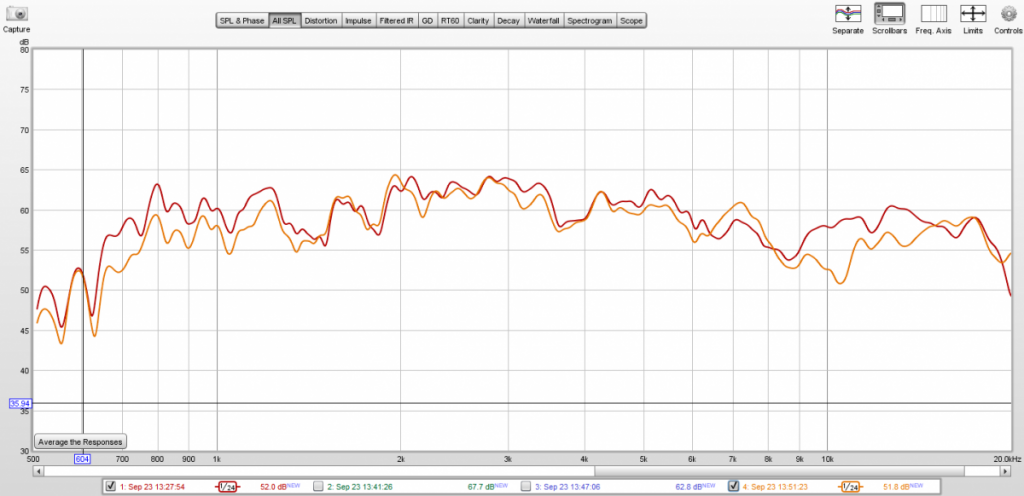
Task: Open the Waterfall tab
Action: 543,21
